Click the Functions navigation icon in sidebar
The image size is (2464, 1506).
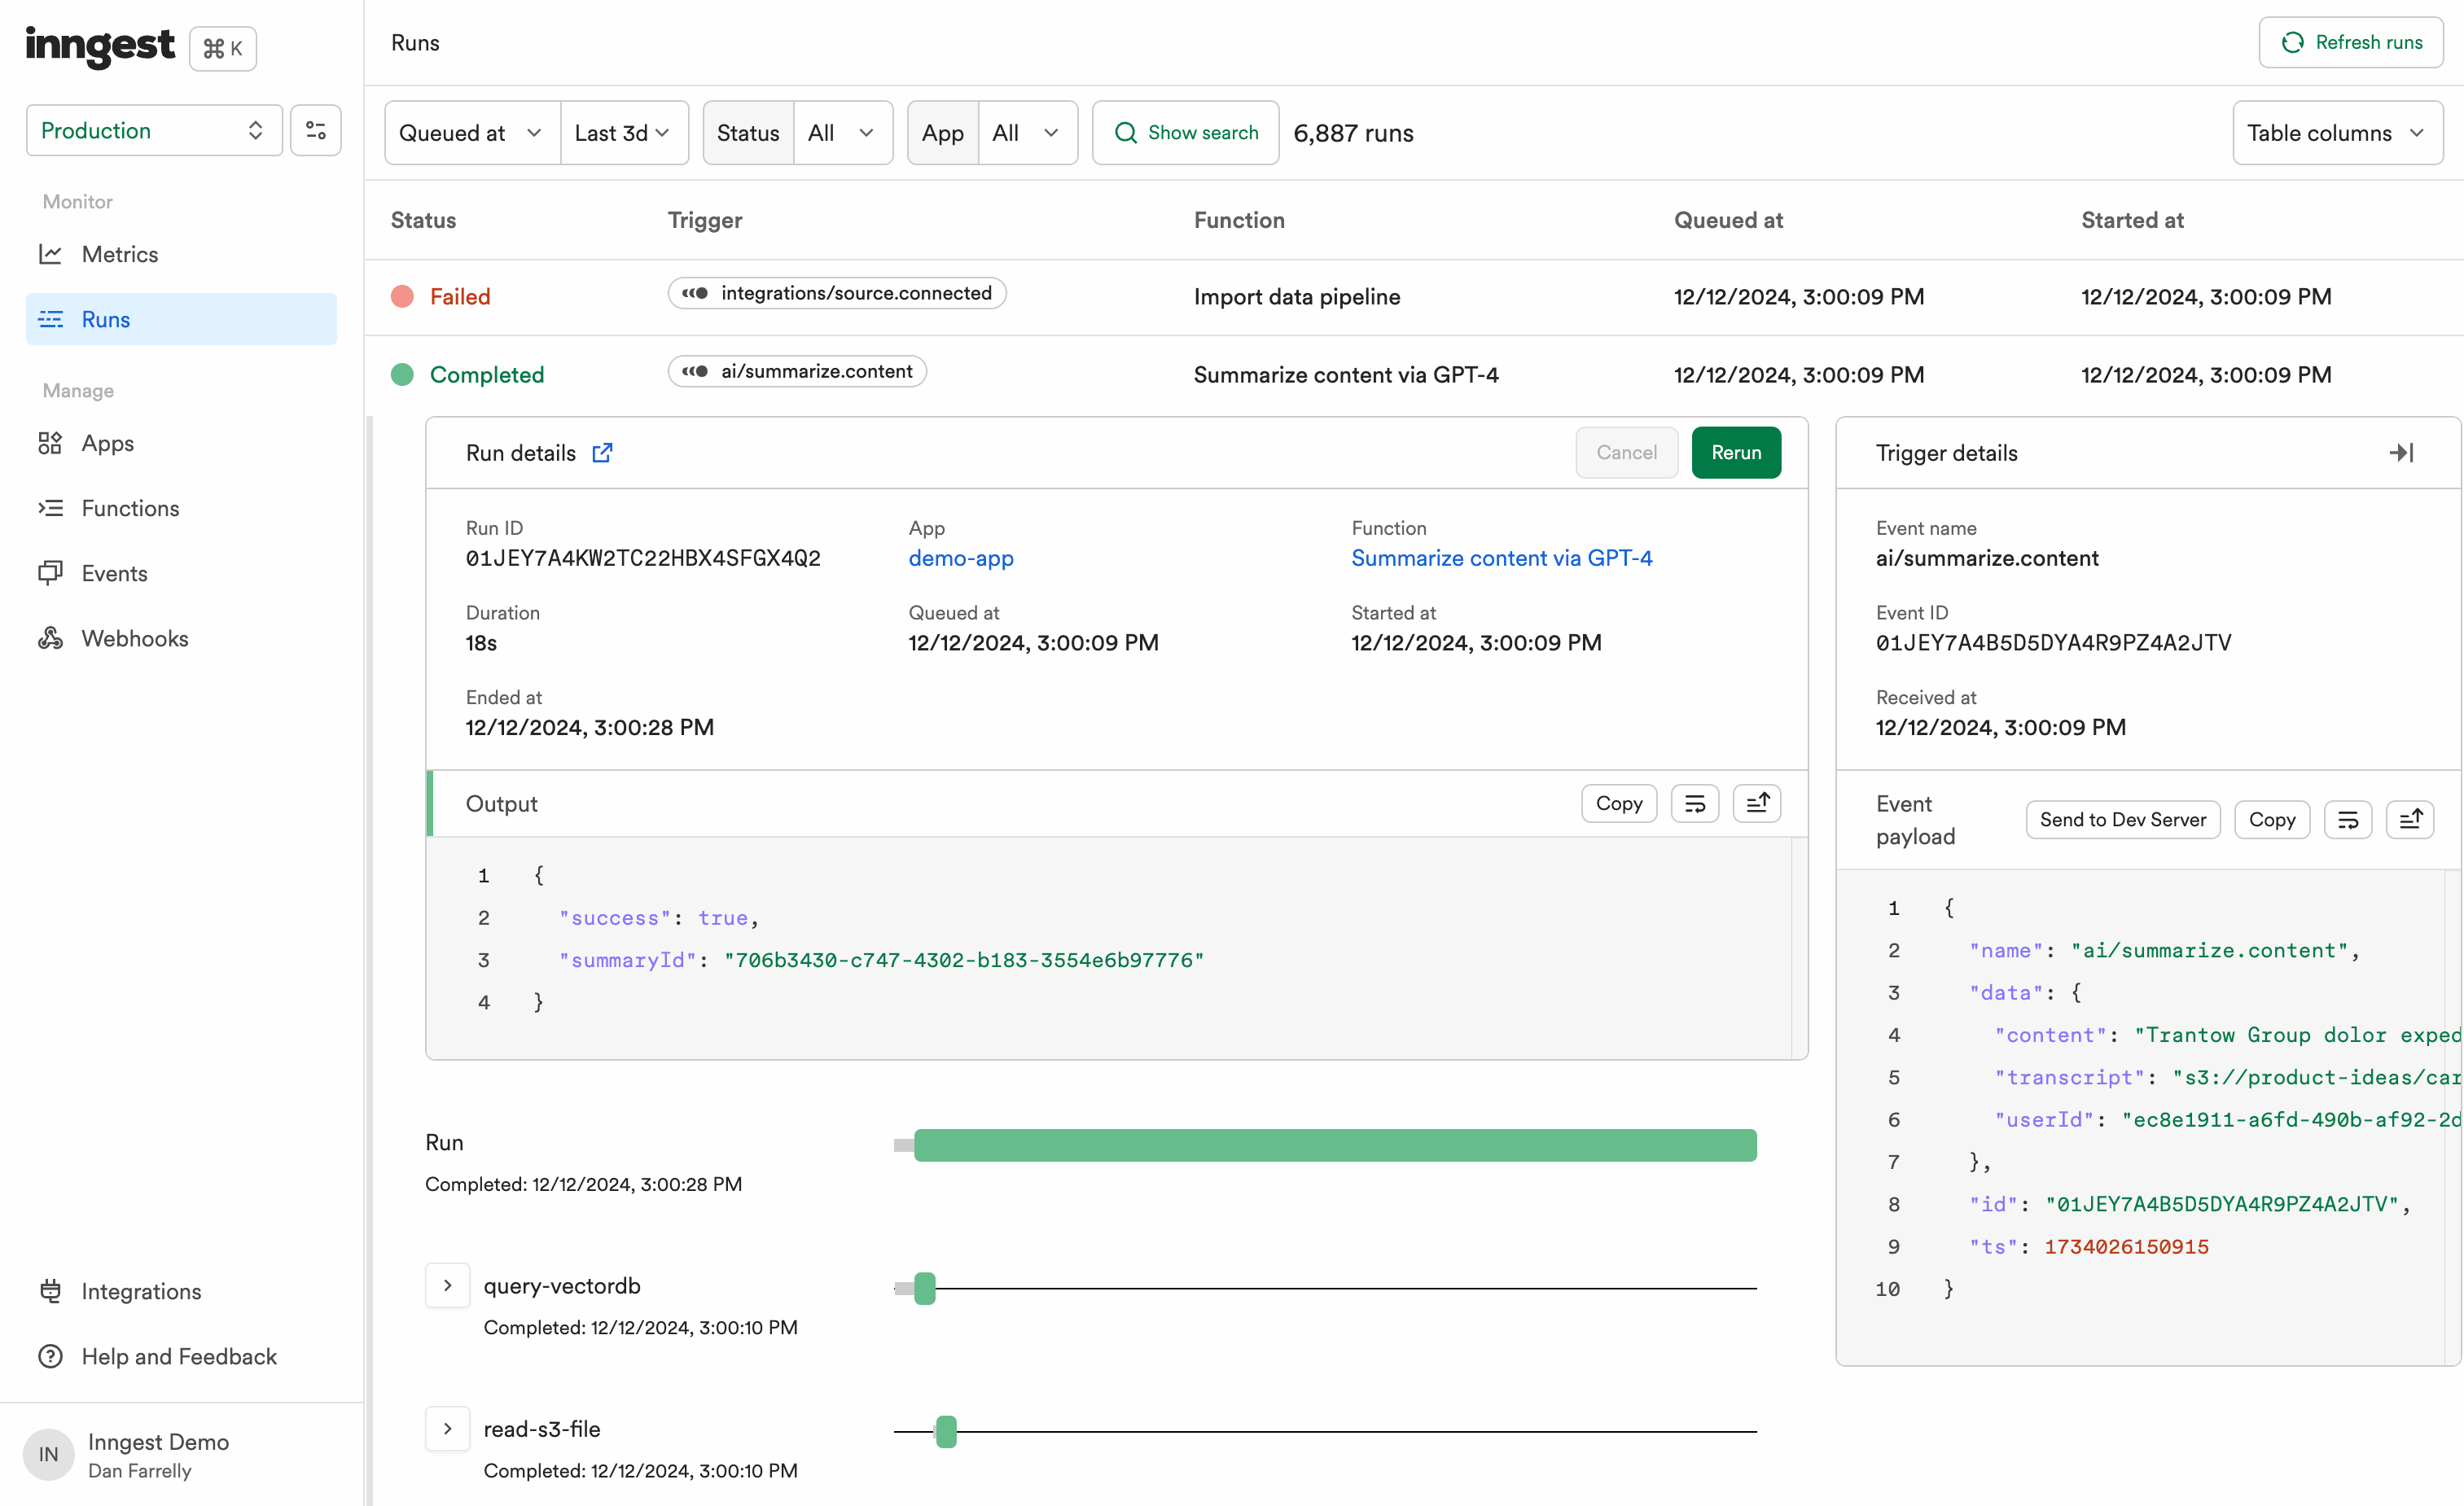pyautogui.click(x=53, y=509)
